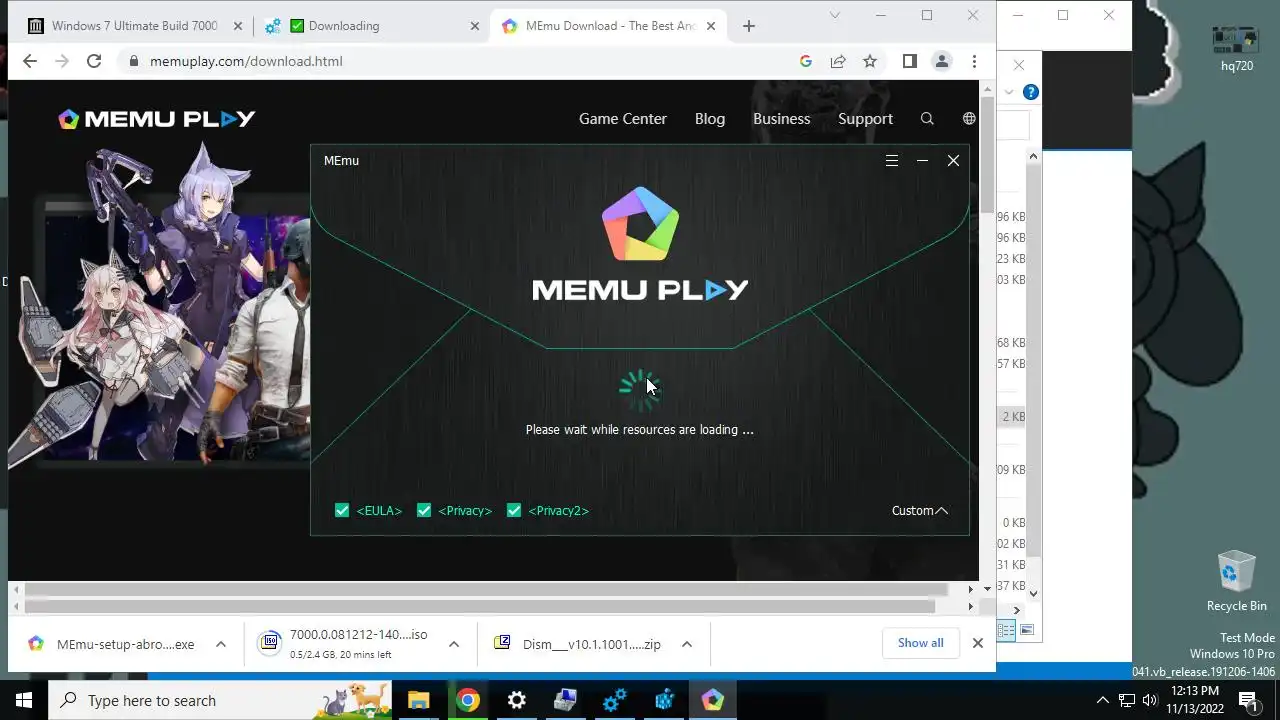Image resolution: width=1280 pixels, height=720 pixels.
Task: Open Game Center page
Action: click(622, 118)
